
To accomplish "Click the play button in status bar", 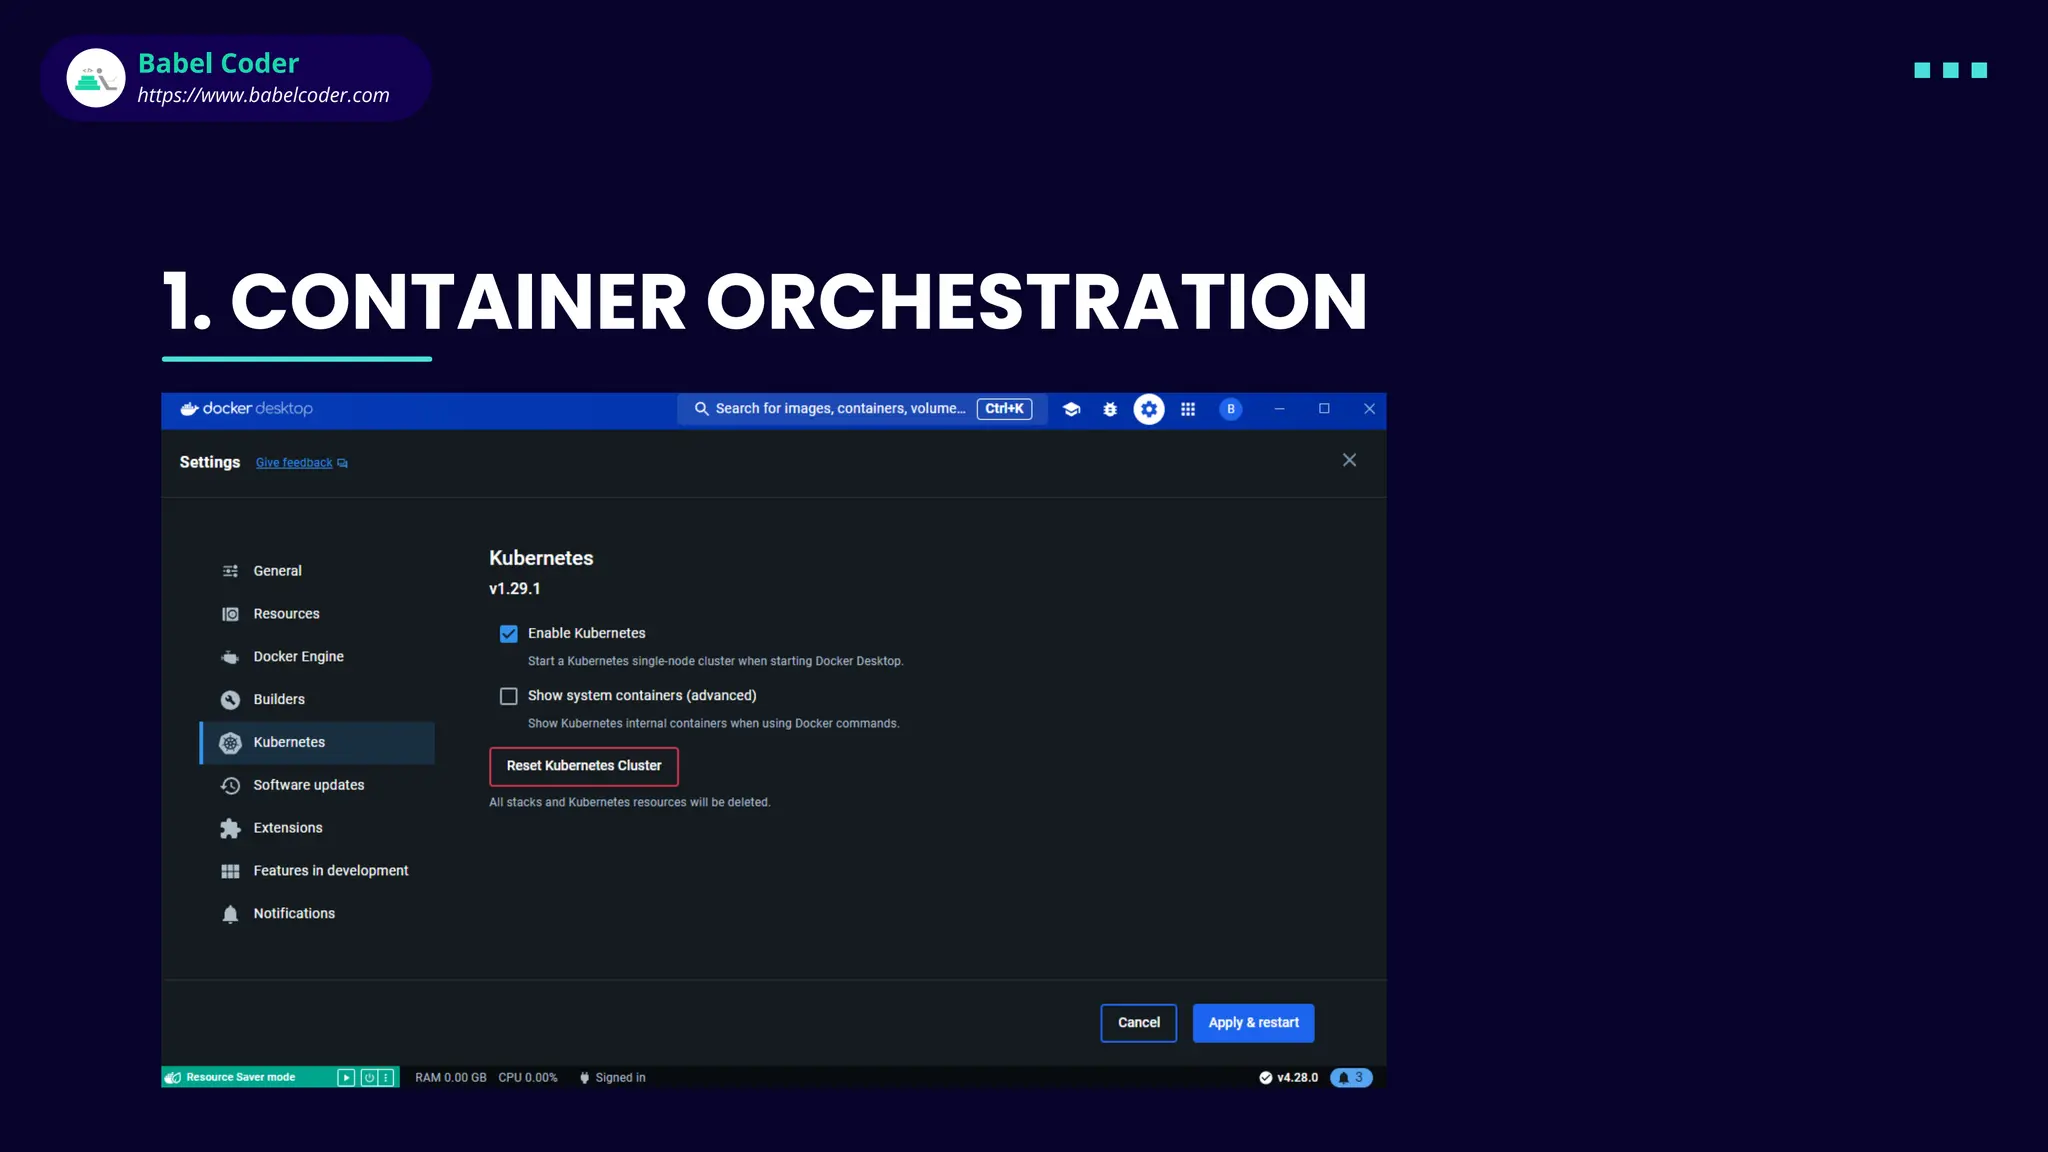I will click(346, 1078).
